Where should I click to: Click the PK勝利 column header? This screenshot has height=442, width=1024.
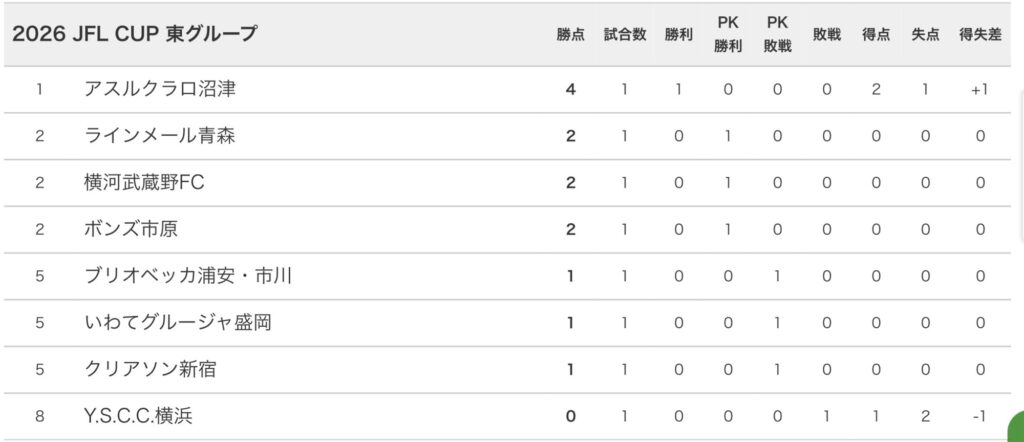coord(728,34)
